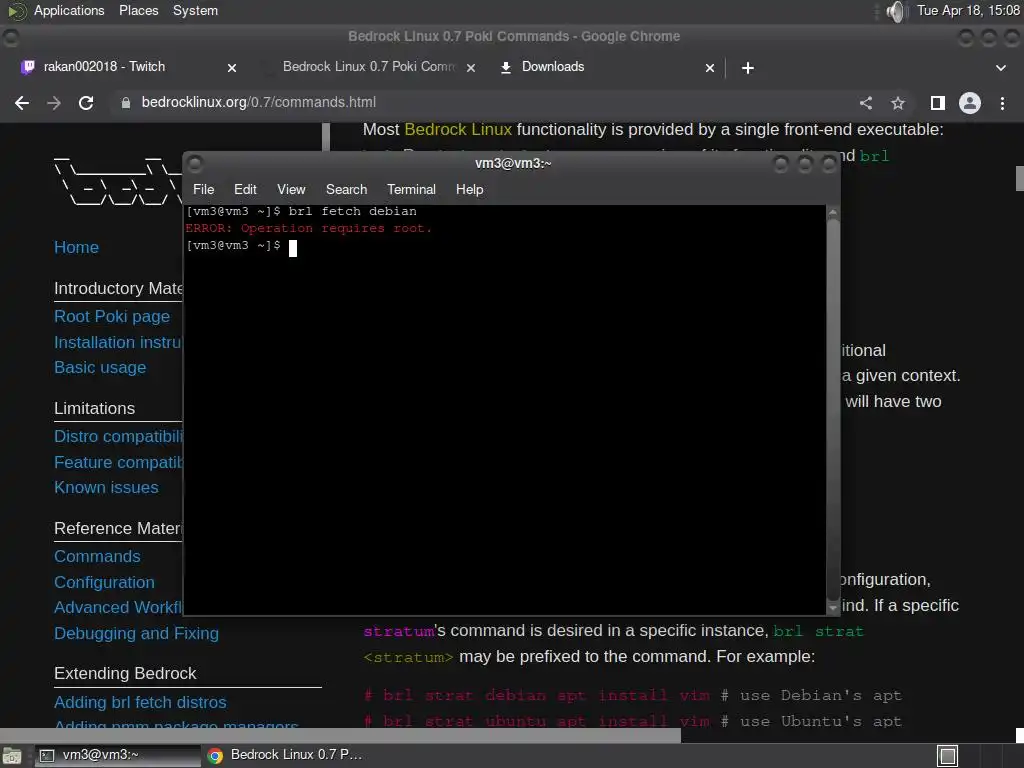1024x768 pixels.
Task: Open Adding brl fetch distros link
Action: point(140,703)
